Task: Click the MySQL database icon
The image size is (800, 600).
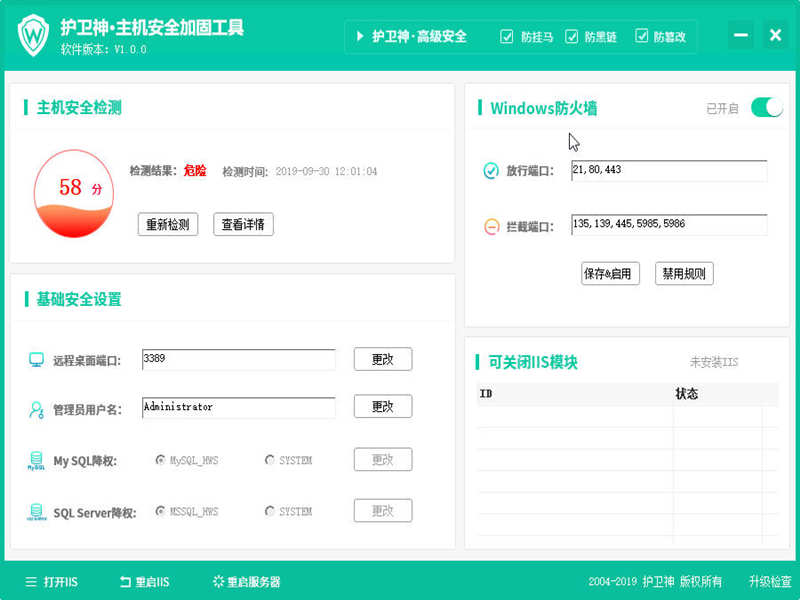Action: pos(36,461)
